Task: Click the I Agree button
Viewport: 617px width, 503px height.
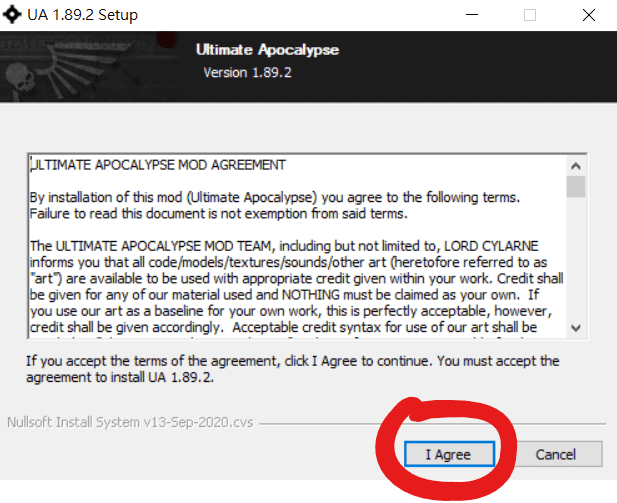Action: tap(449, 454)
